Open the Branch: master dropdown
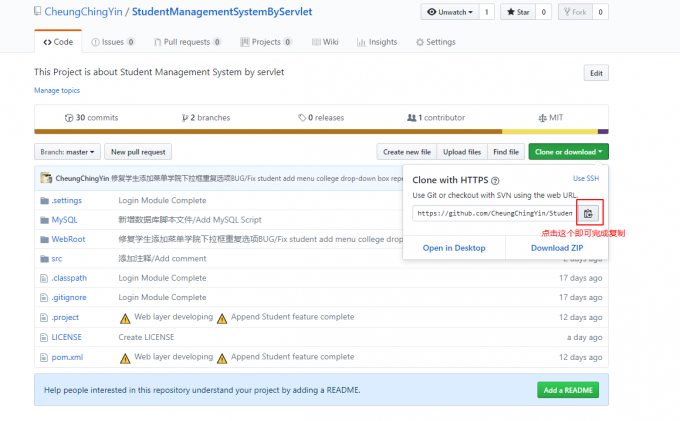The height and width of the screenshot is (421, 680). pos(67,152)
